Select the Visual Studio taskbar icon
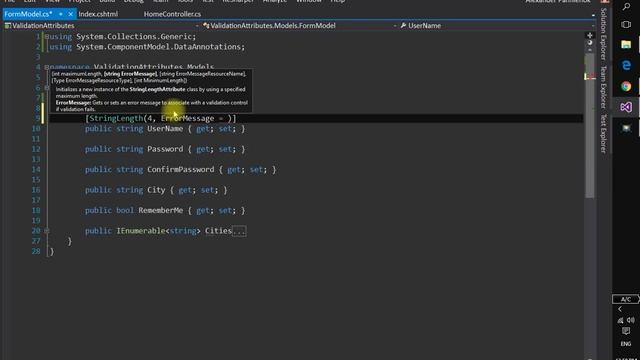Screen dimensions: 640x360 pos(626,107)
